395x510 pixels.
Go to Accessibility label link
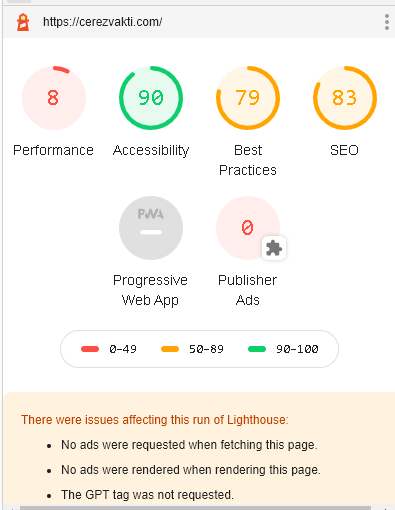tap(151, 151)
